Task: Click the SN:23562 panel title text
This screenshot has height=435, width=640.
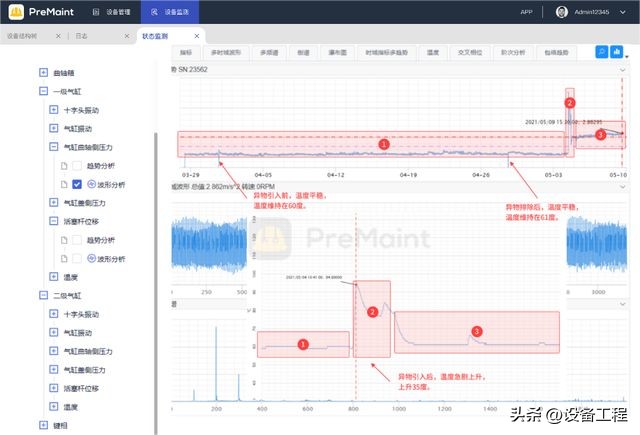Action: tap(189, 69)
